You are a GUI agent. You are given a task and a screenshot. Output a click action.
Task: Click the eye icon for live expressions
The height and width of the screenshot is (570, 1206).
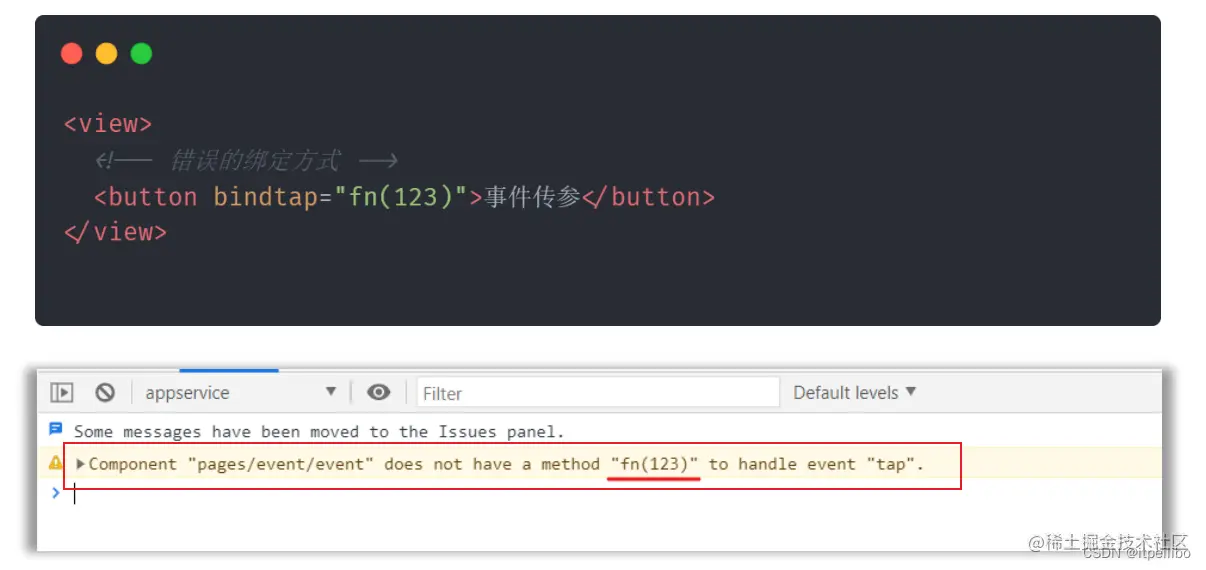(x=378, y=392)
